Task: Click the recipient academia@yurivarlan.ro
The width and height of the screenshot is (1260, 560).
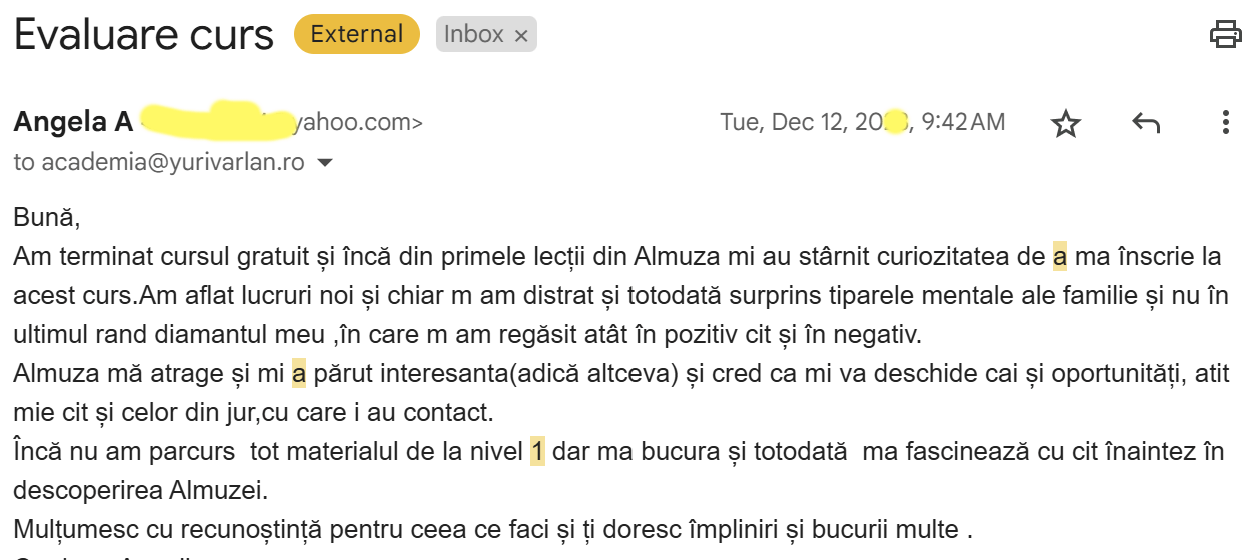Action: pos(173,161)
